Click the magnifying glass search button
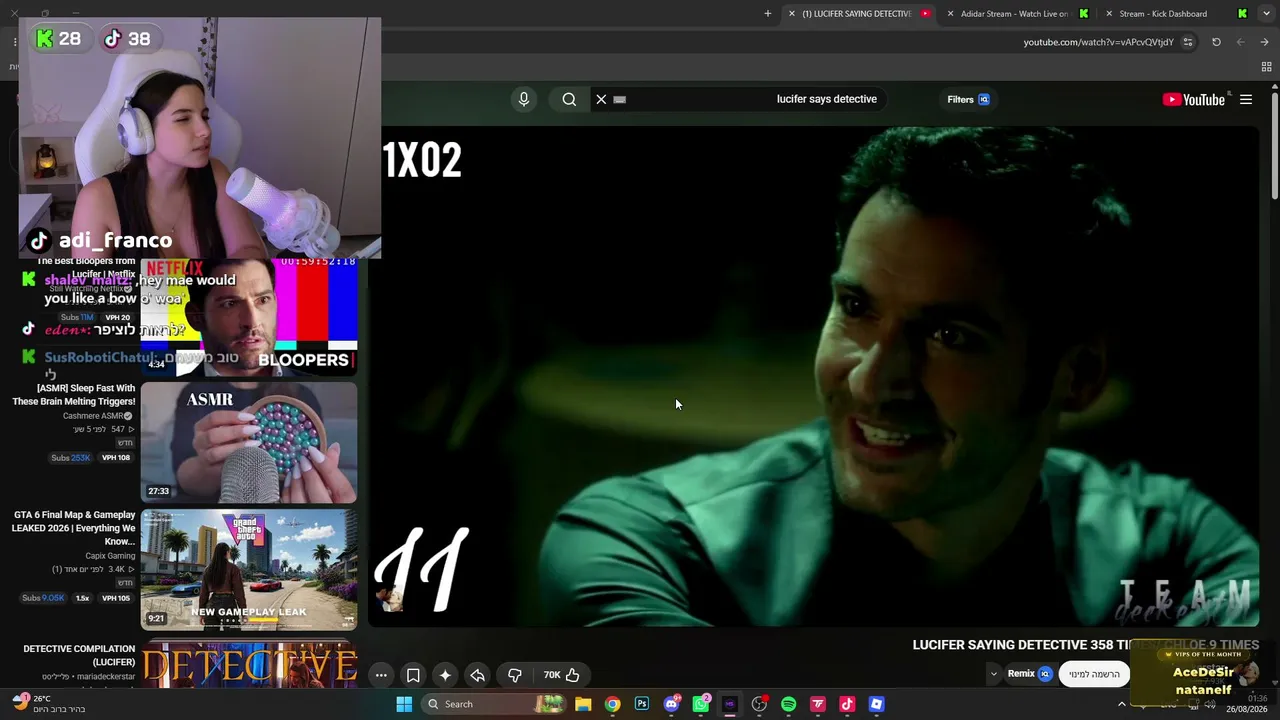 click(x=569, y=99)
